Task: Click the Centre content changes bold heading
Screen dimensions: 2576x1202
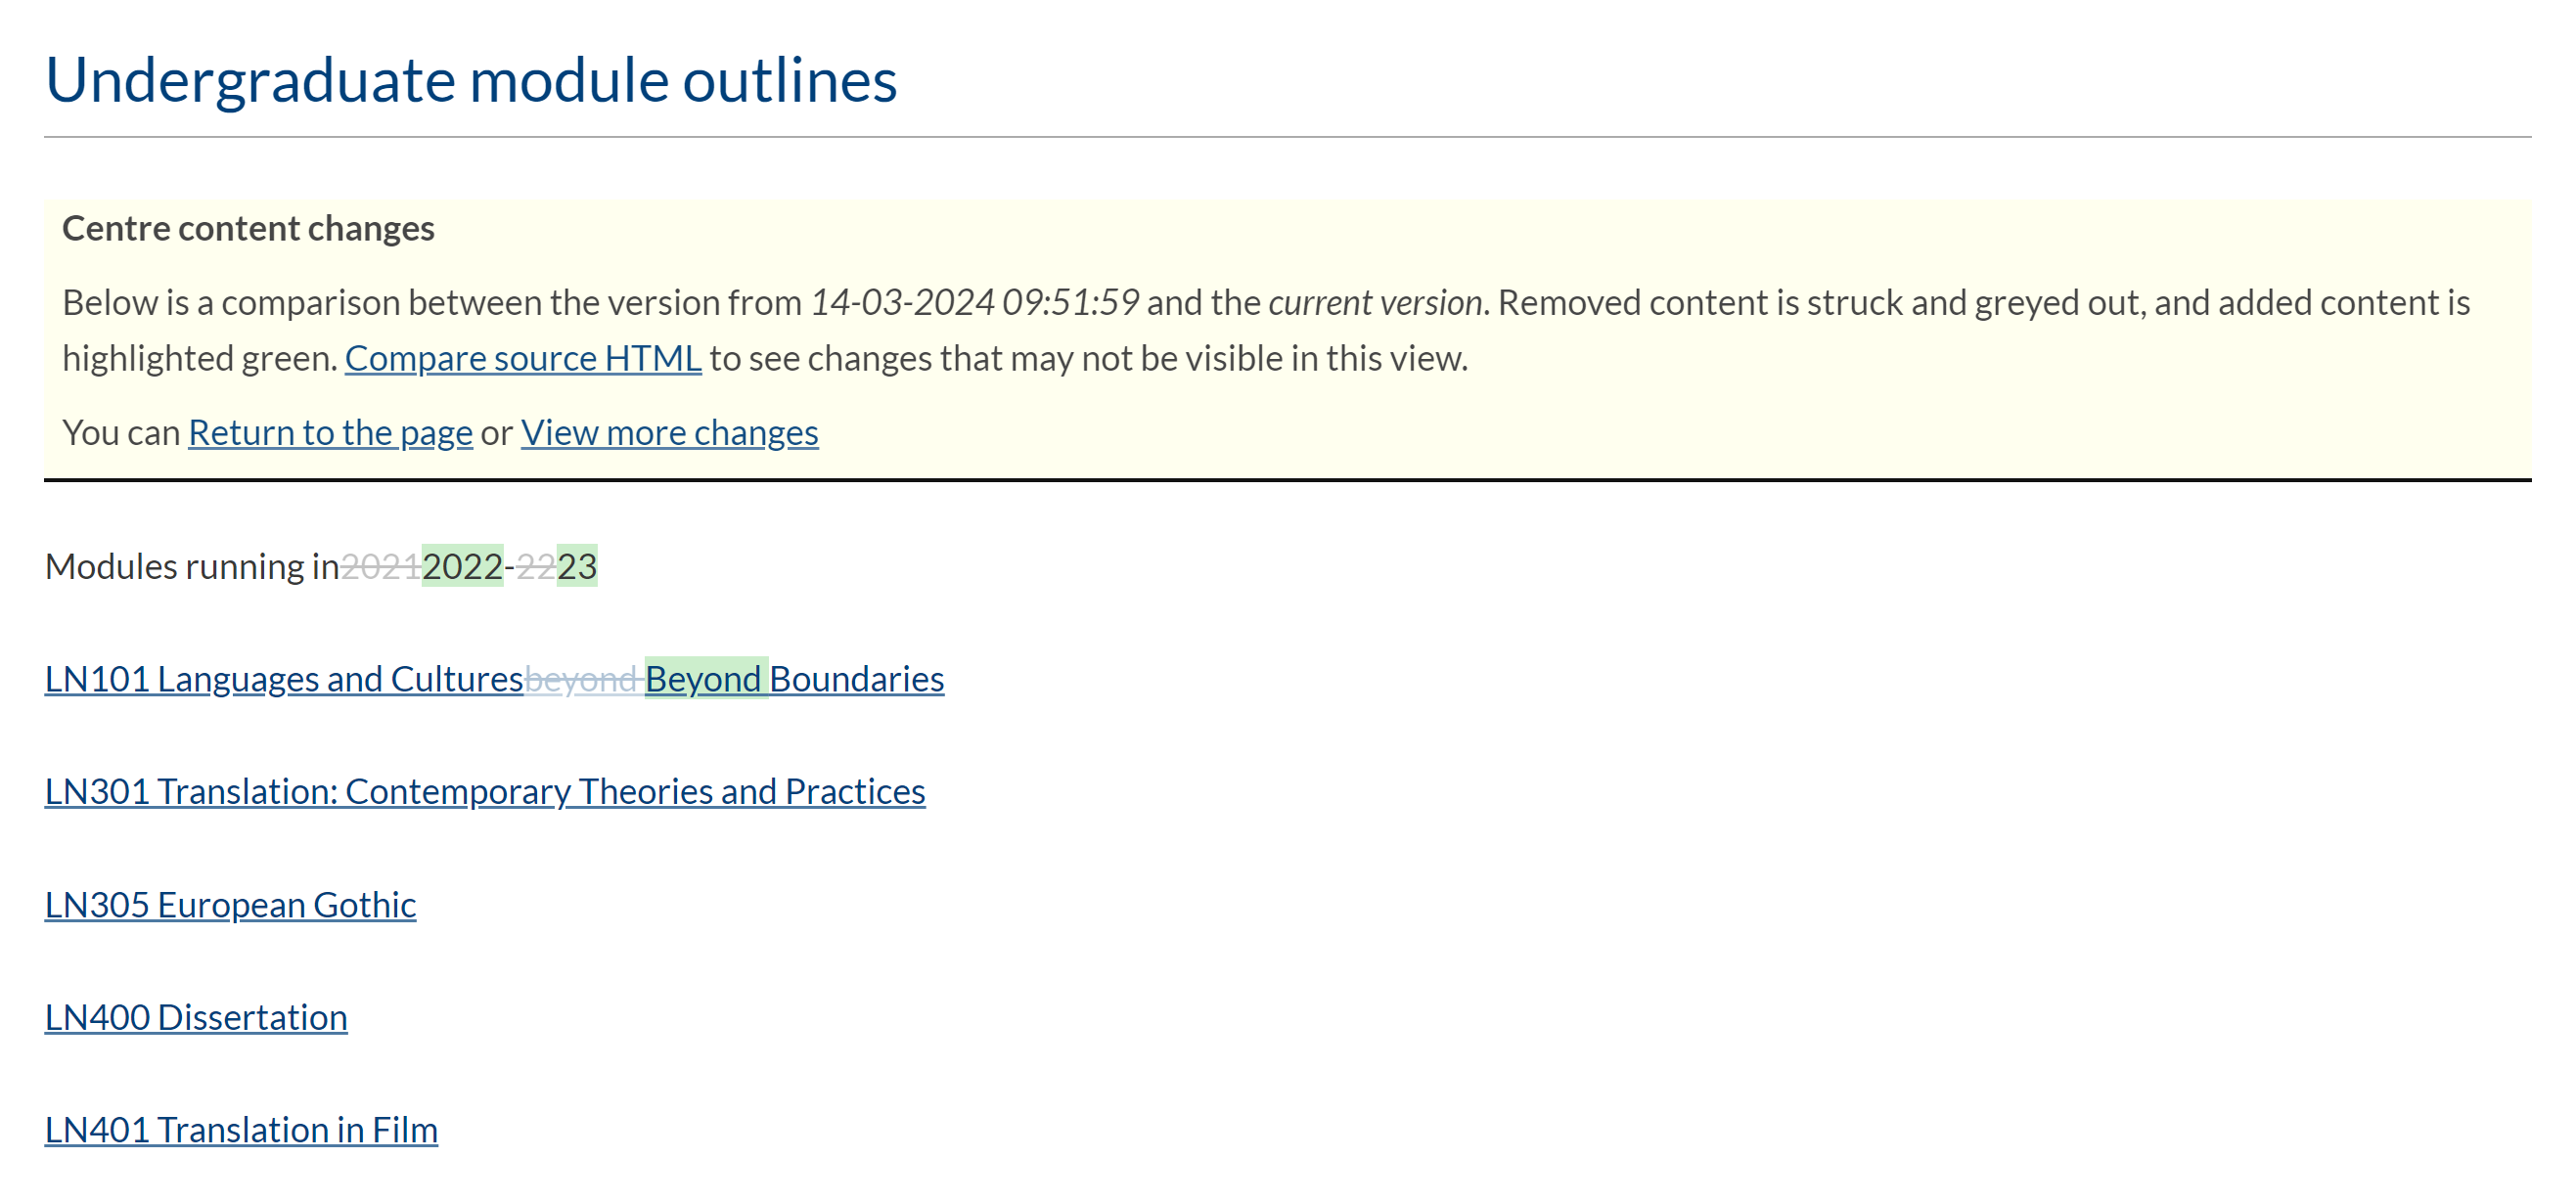Action: click(248, 228)
